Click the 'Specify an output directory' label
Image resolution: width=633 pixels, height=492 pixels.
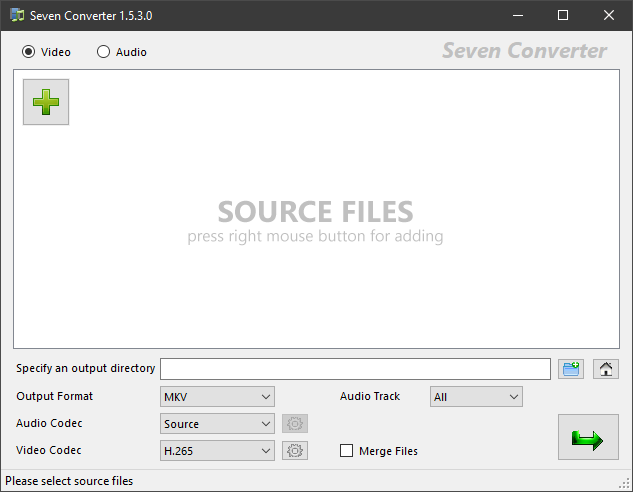(x=85, y=368)
